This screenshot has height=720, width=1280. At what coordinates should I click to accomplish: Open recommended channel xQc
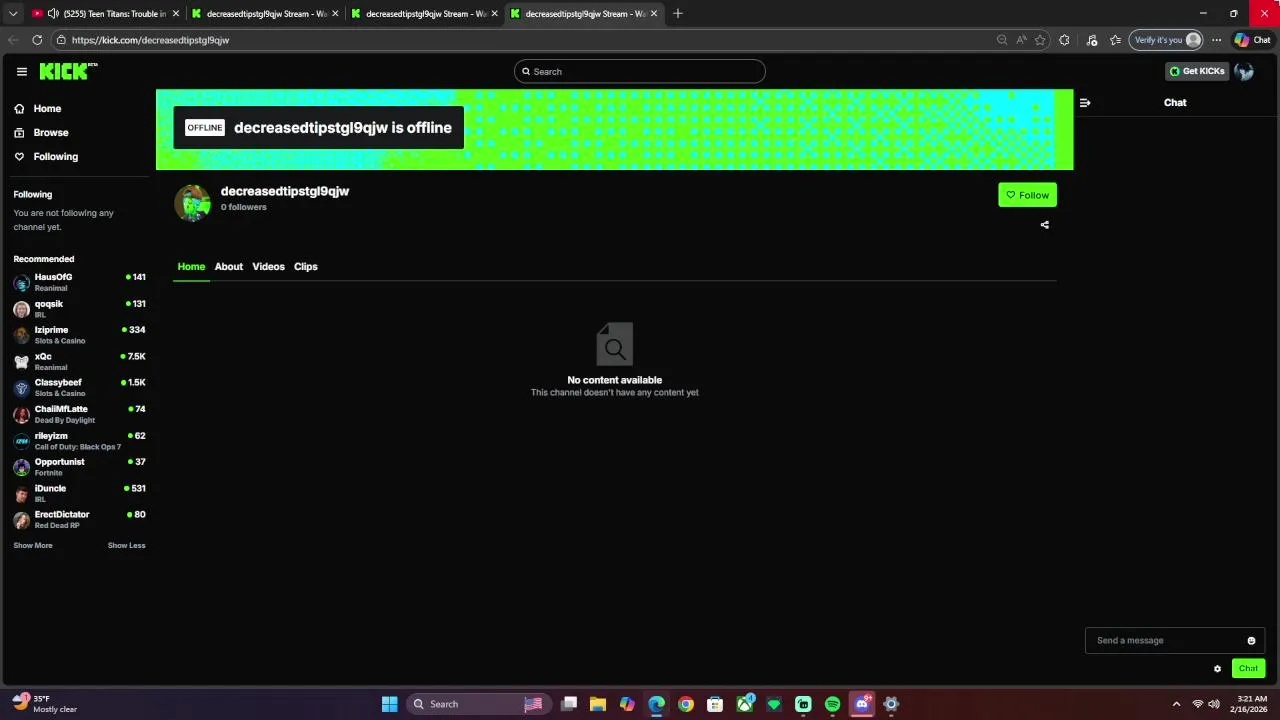pyautogui.click(x=79, y=362)
